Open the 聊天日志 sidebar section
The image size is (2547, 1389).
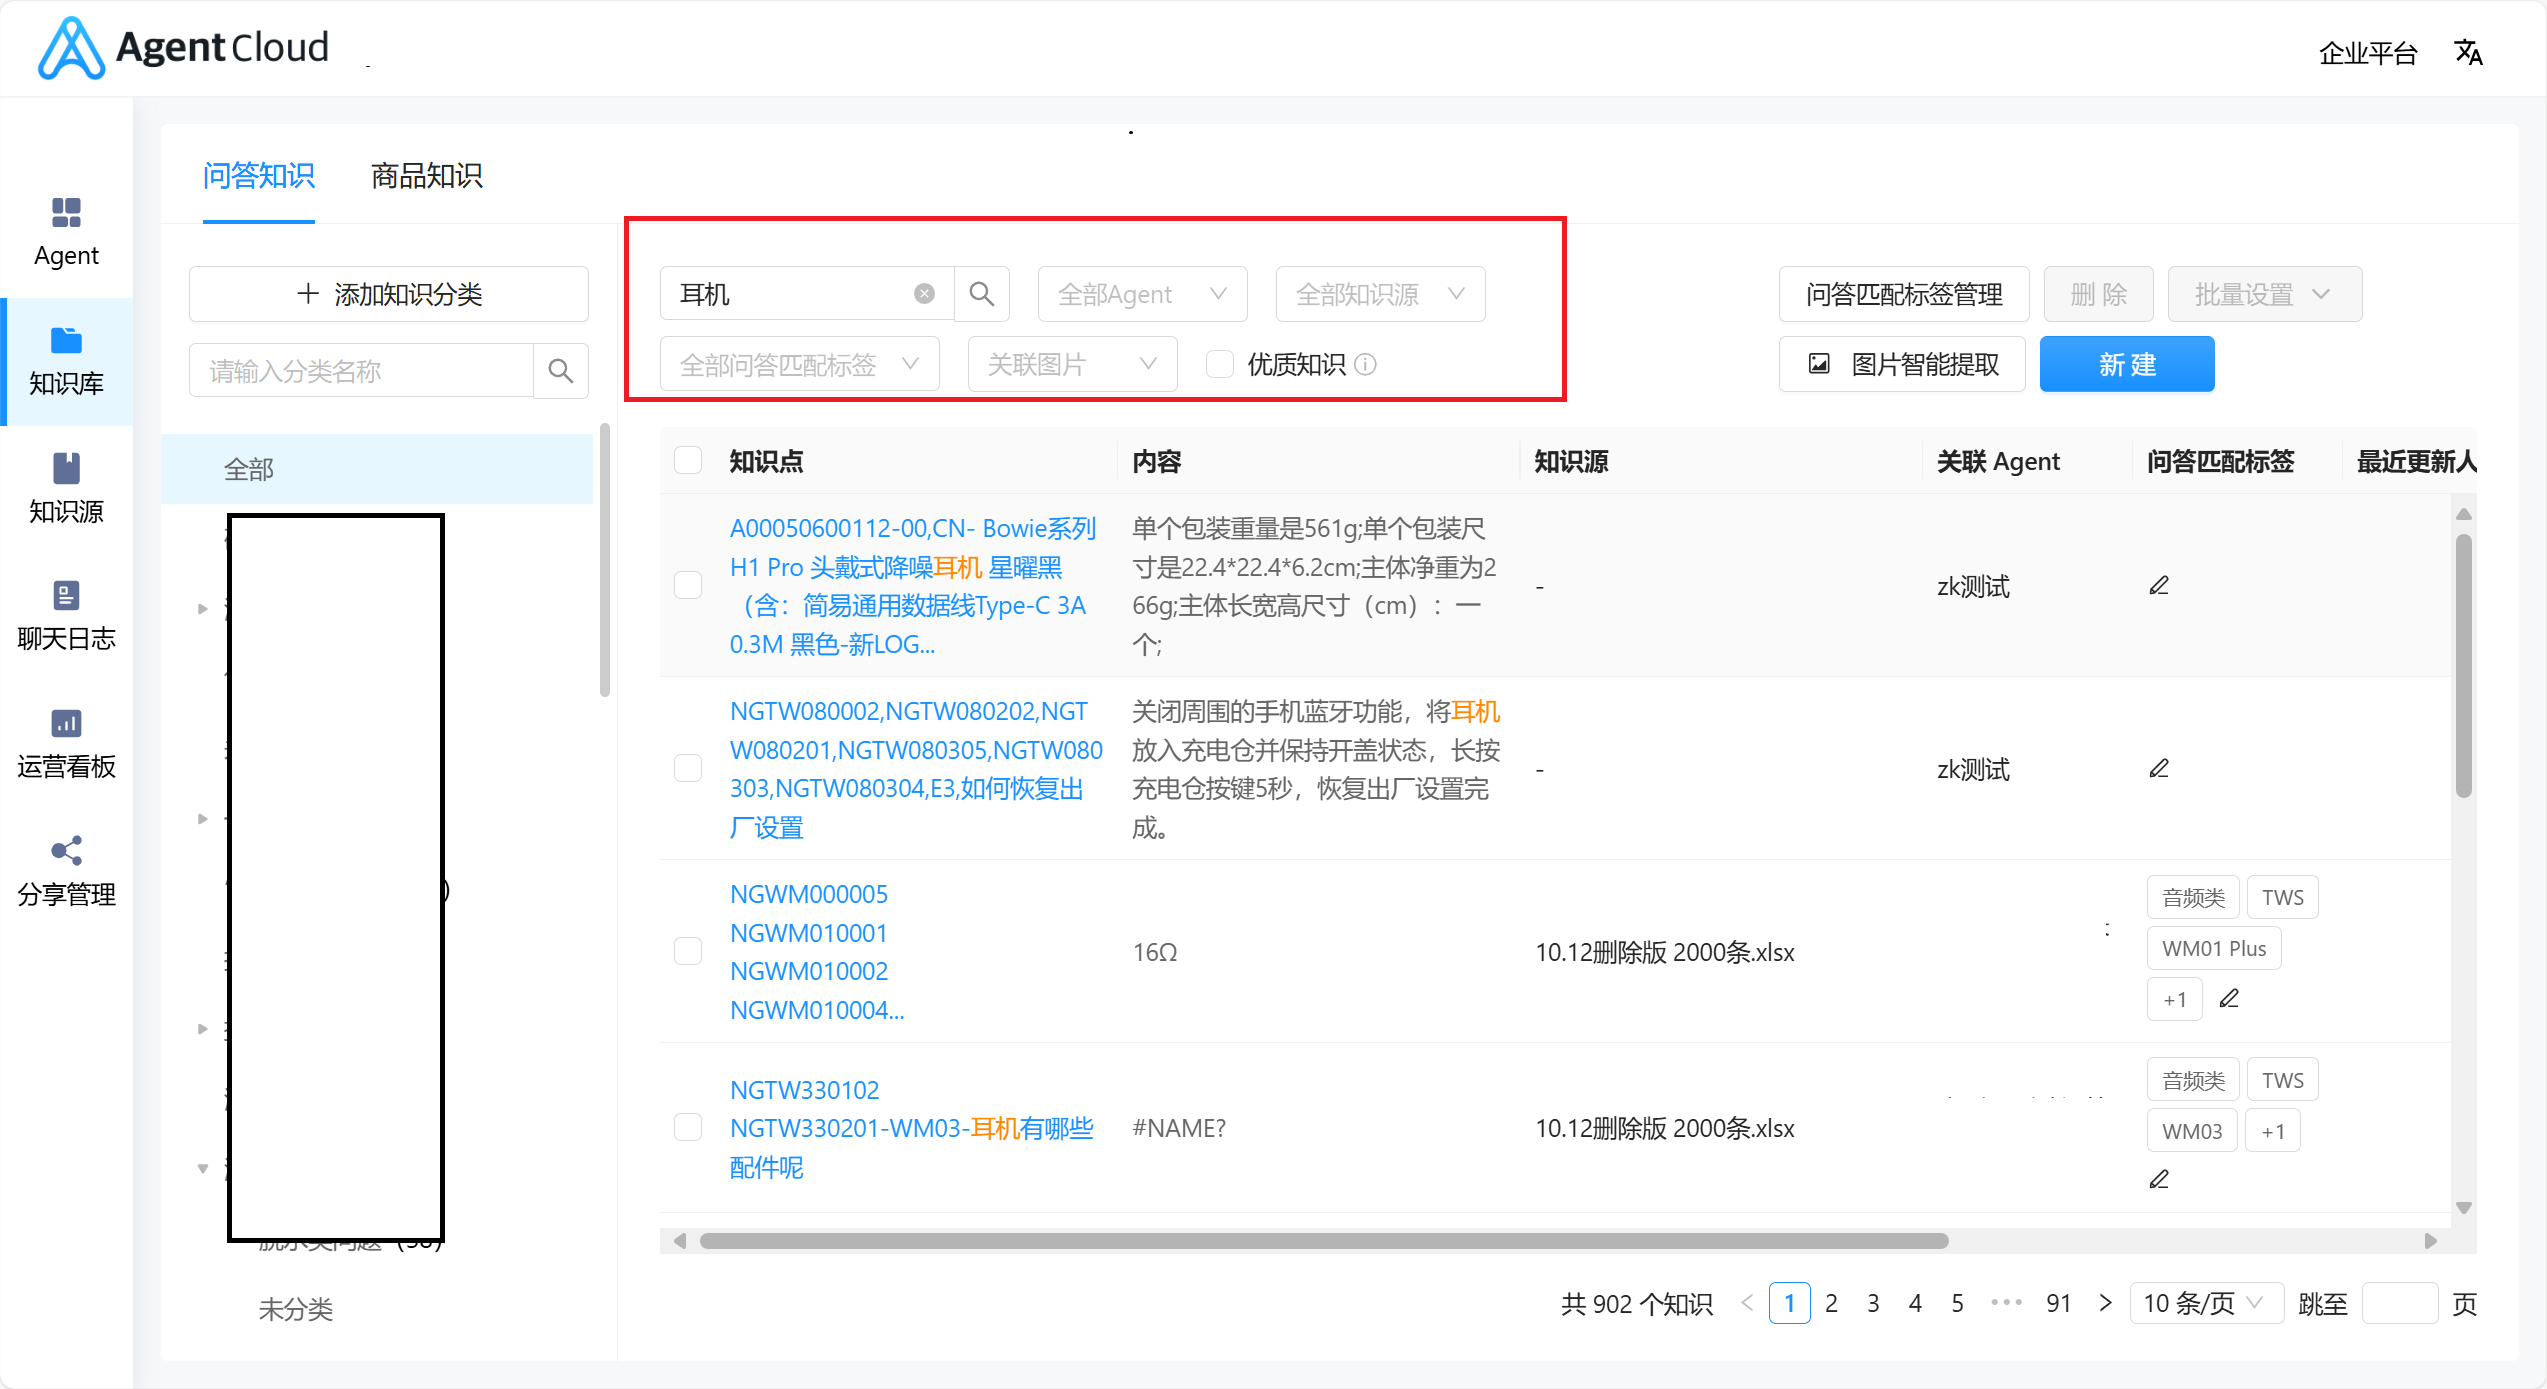(66, 617)
